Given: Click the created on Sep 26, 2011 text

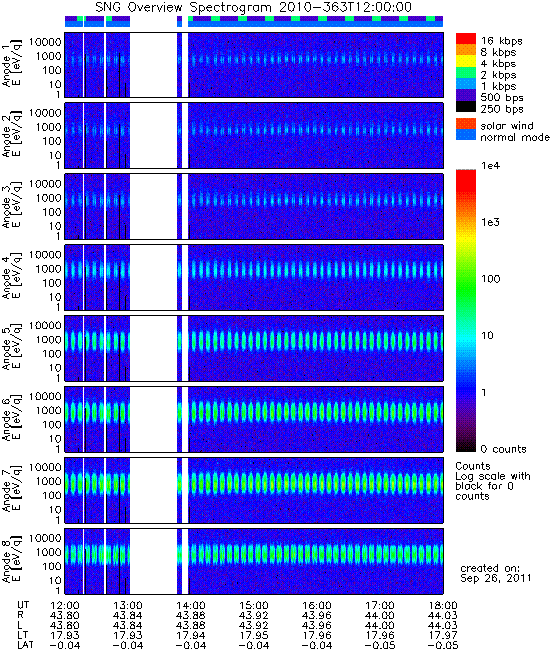Looking at the screenshot, I should [496, 573].
